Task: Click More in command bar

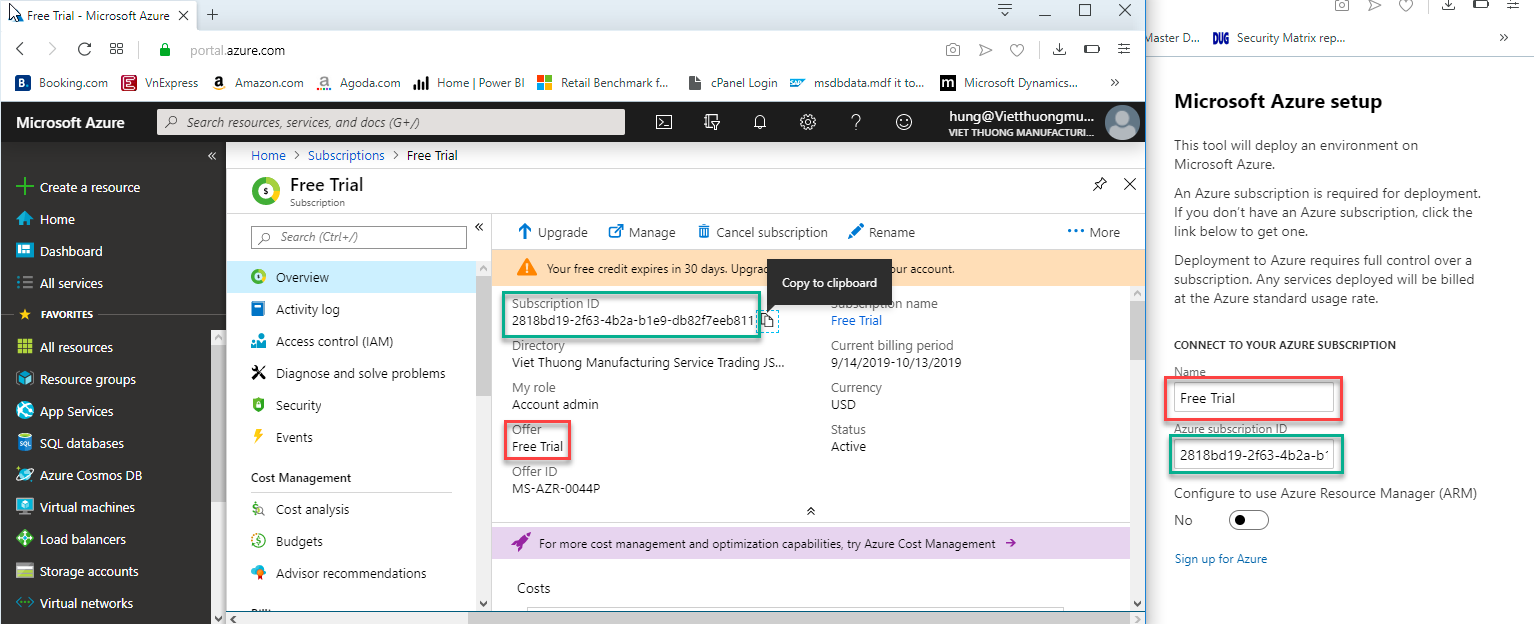Action: click(1094, 232)
